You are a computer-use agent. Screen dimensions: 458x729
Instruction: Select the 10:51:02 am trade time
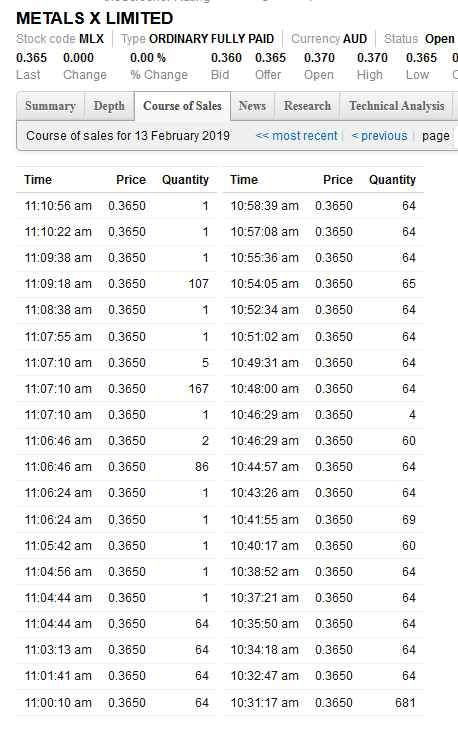[x=265, y=337]
